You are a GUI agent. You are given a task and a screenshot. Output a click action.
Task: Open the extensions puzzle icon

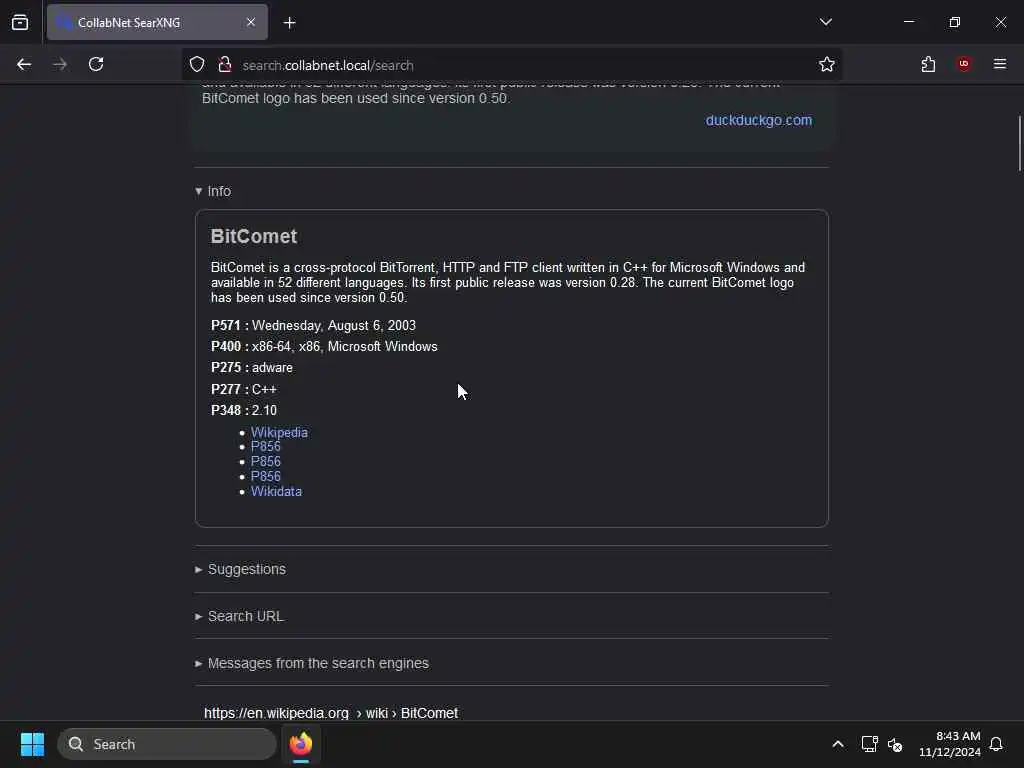click(928, 64)
